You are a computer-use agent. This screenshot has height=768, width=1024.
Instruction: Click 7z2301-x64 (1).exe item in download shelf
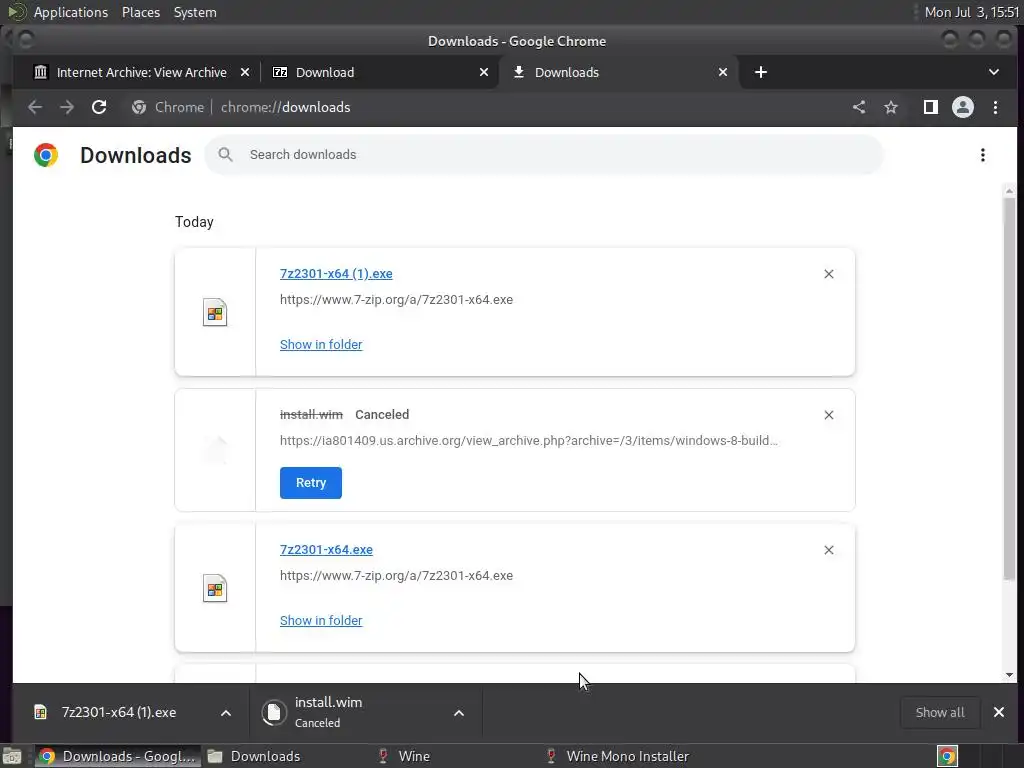pyautogui.click(x=119, y=712)
